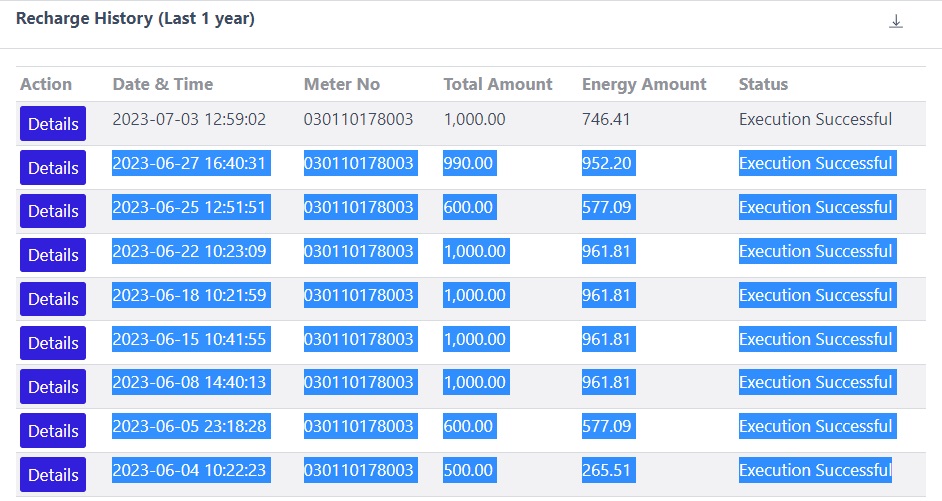The image size is (942, 501).
Task: Select date 2023-06-25 12:51:51
Action: point(191,207)
